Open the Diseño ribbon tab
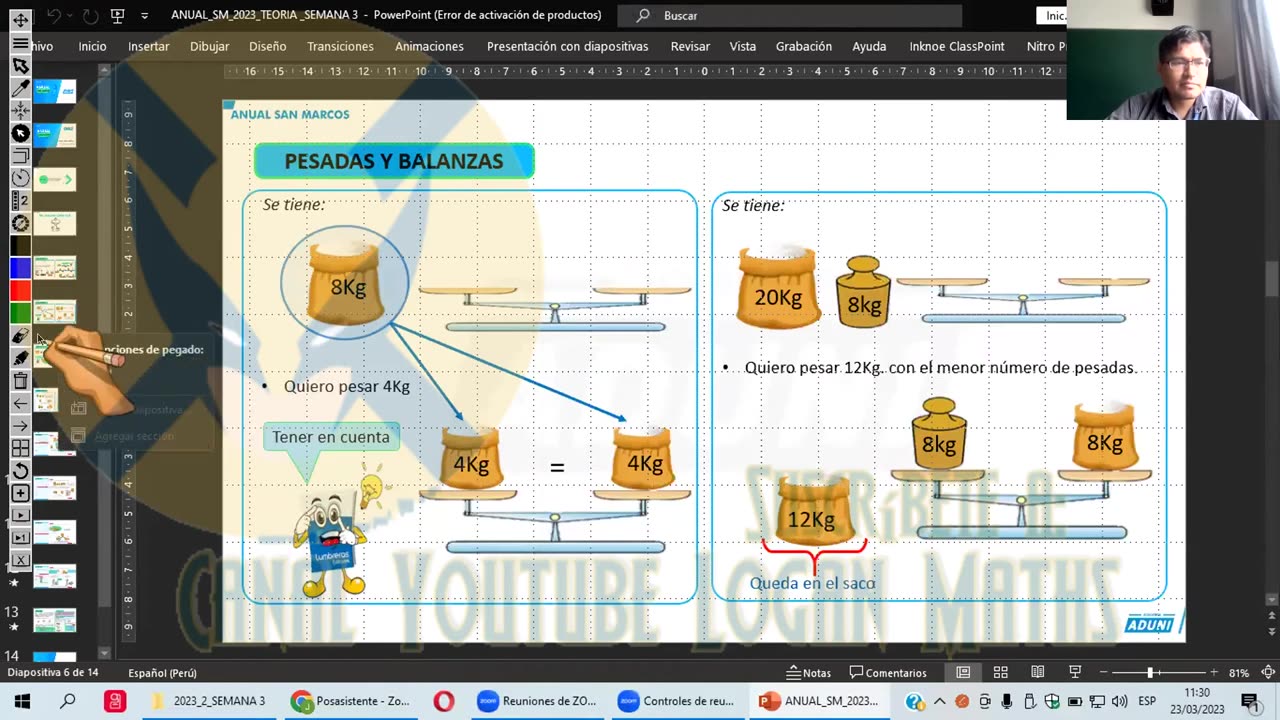 [267, 46]
